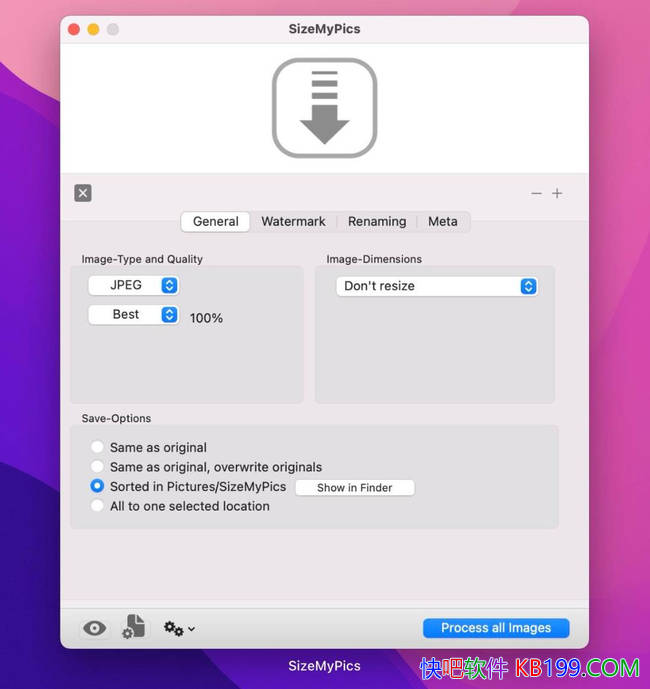Open the Renaming tab
650x689 pixels.
pos(377,221)
